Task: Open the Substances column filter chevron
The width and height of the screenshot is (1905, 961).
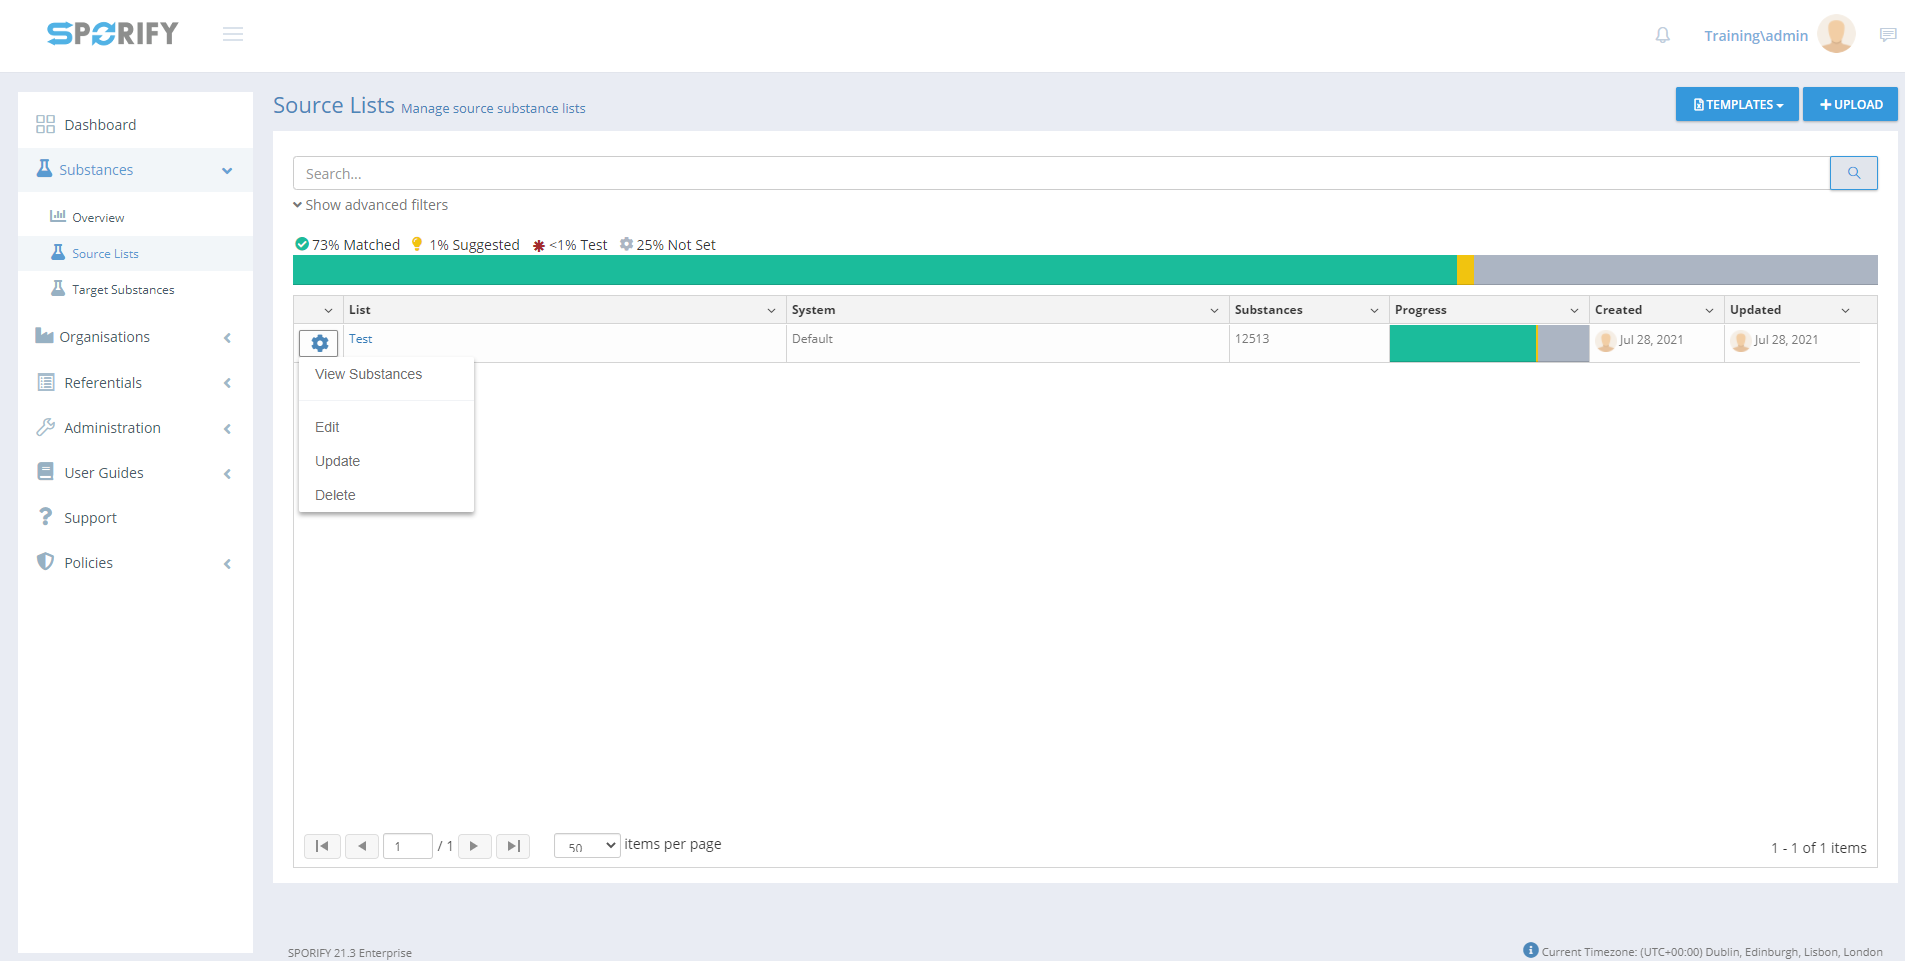Action: [1374, 310]
